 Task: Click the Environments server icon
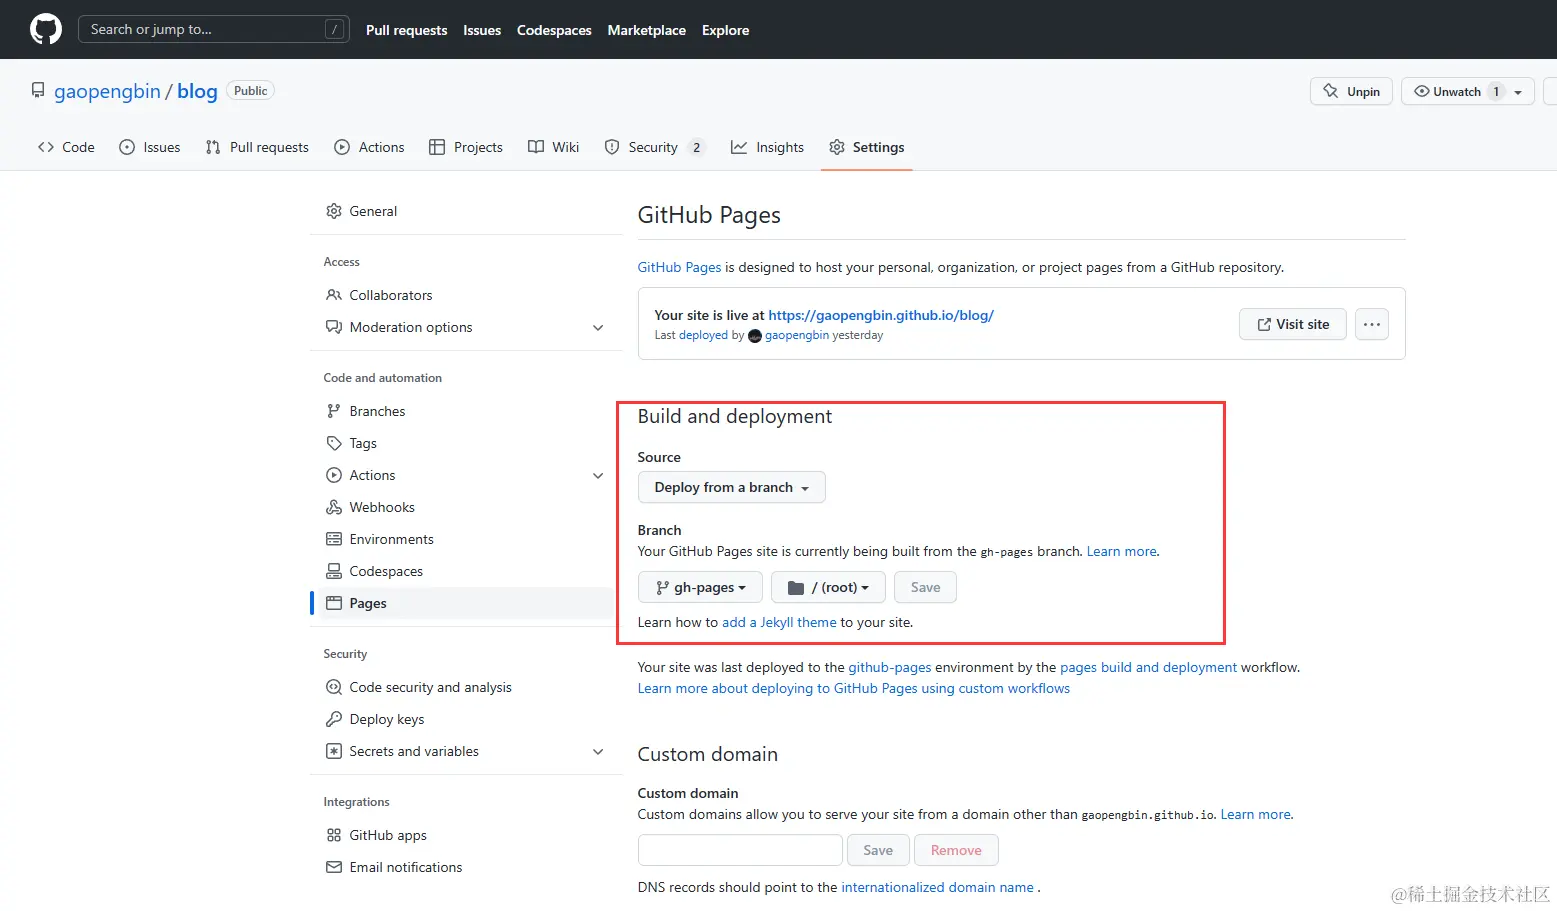(x=334, y=539)
